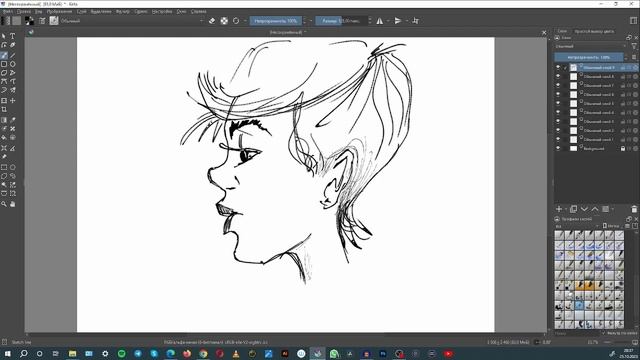
Task: Select the Color Sampler eyedropper tool
Action: pos(13,120)
